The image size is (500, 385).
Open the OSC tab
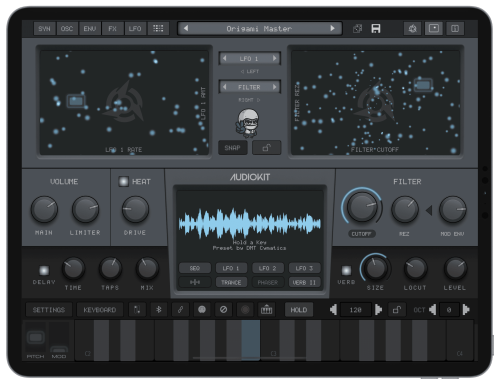pos(67,29)
